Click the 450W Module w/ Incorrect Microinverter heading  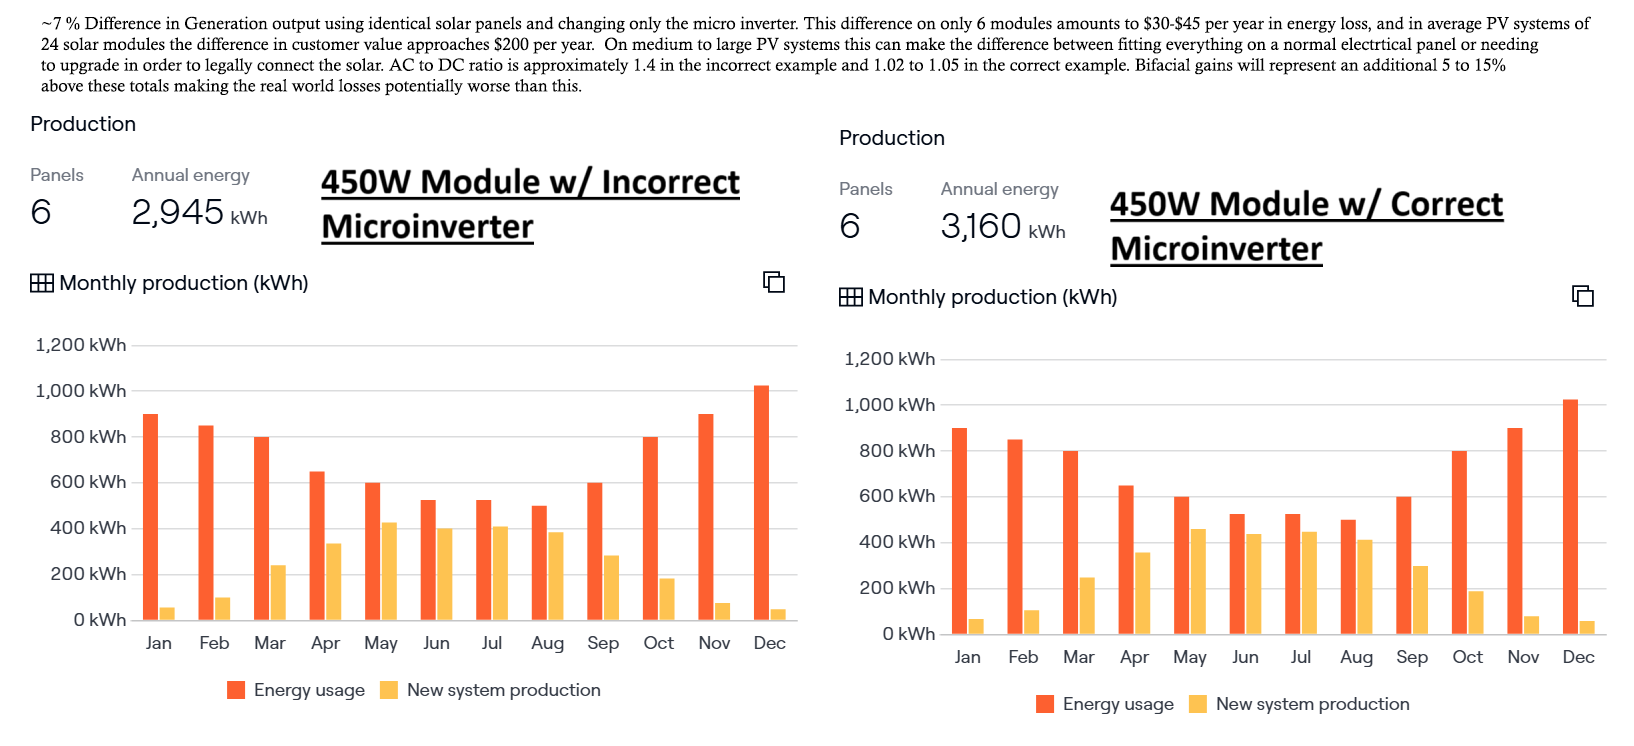[x=530, y=204]
